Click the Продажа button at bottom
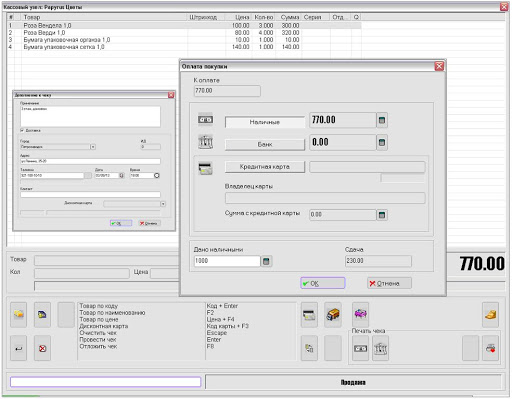Image resolution: width=512 pixels, height=399 pixels. point(353,382)
